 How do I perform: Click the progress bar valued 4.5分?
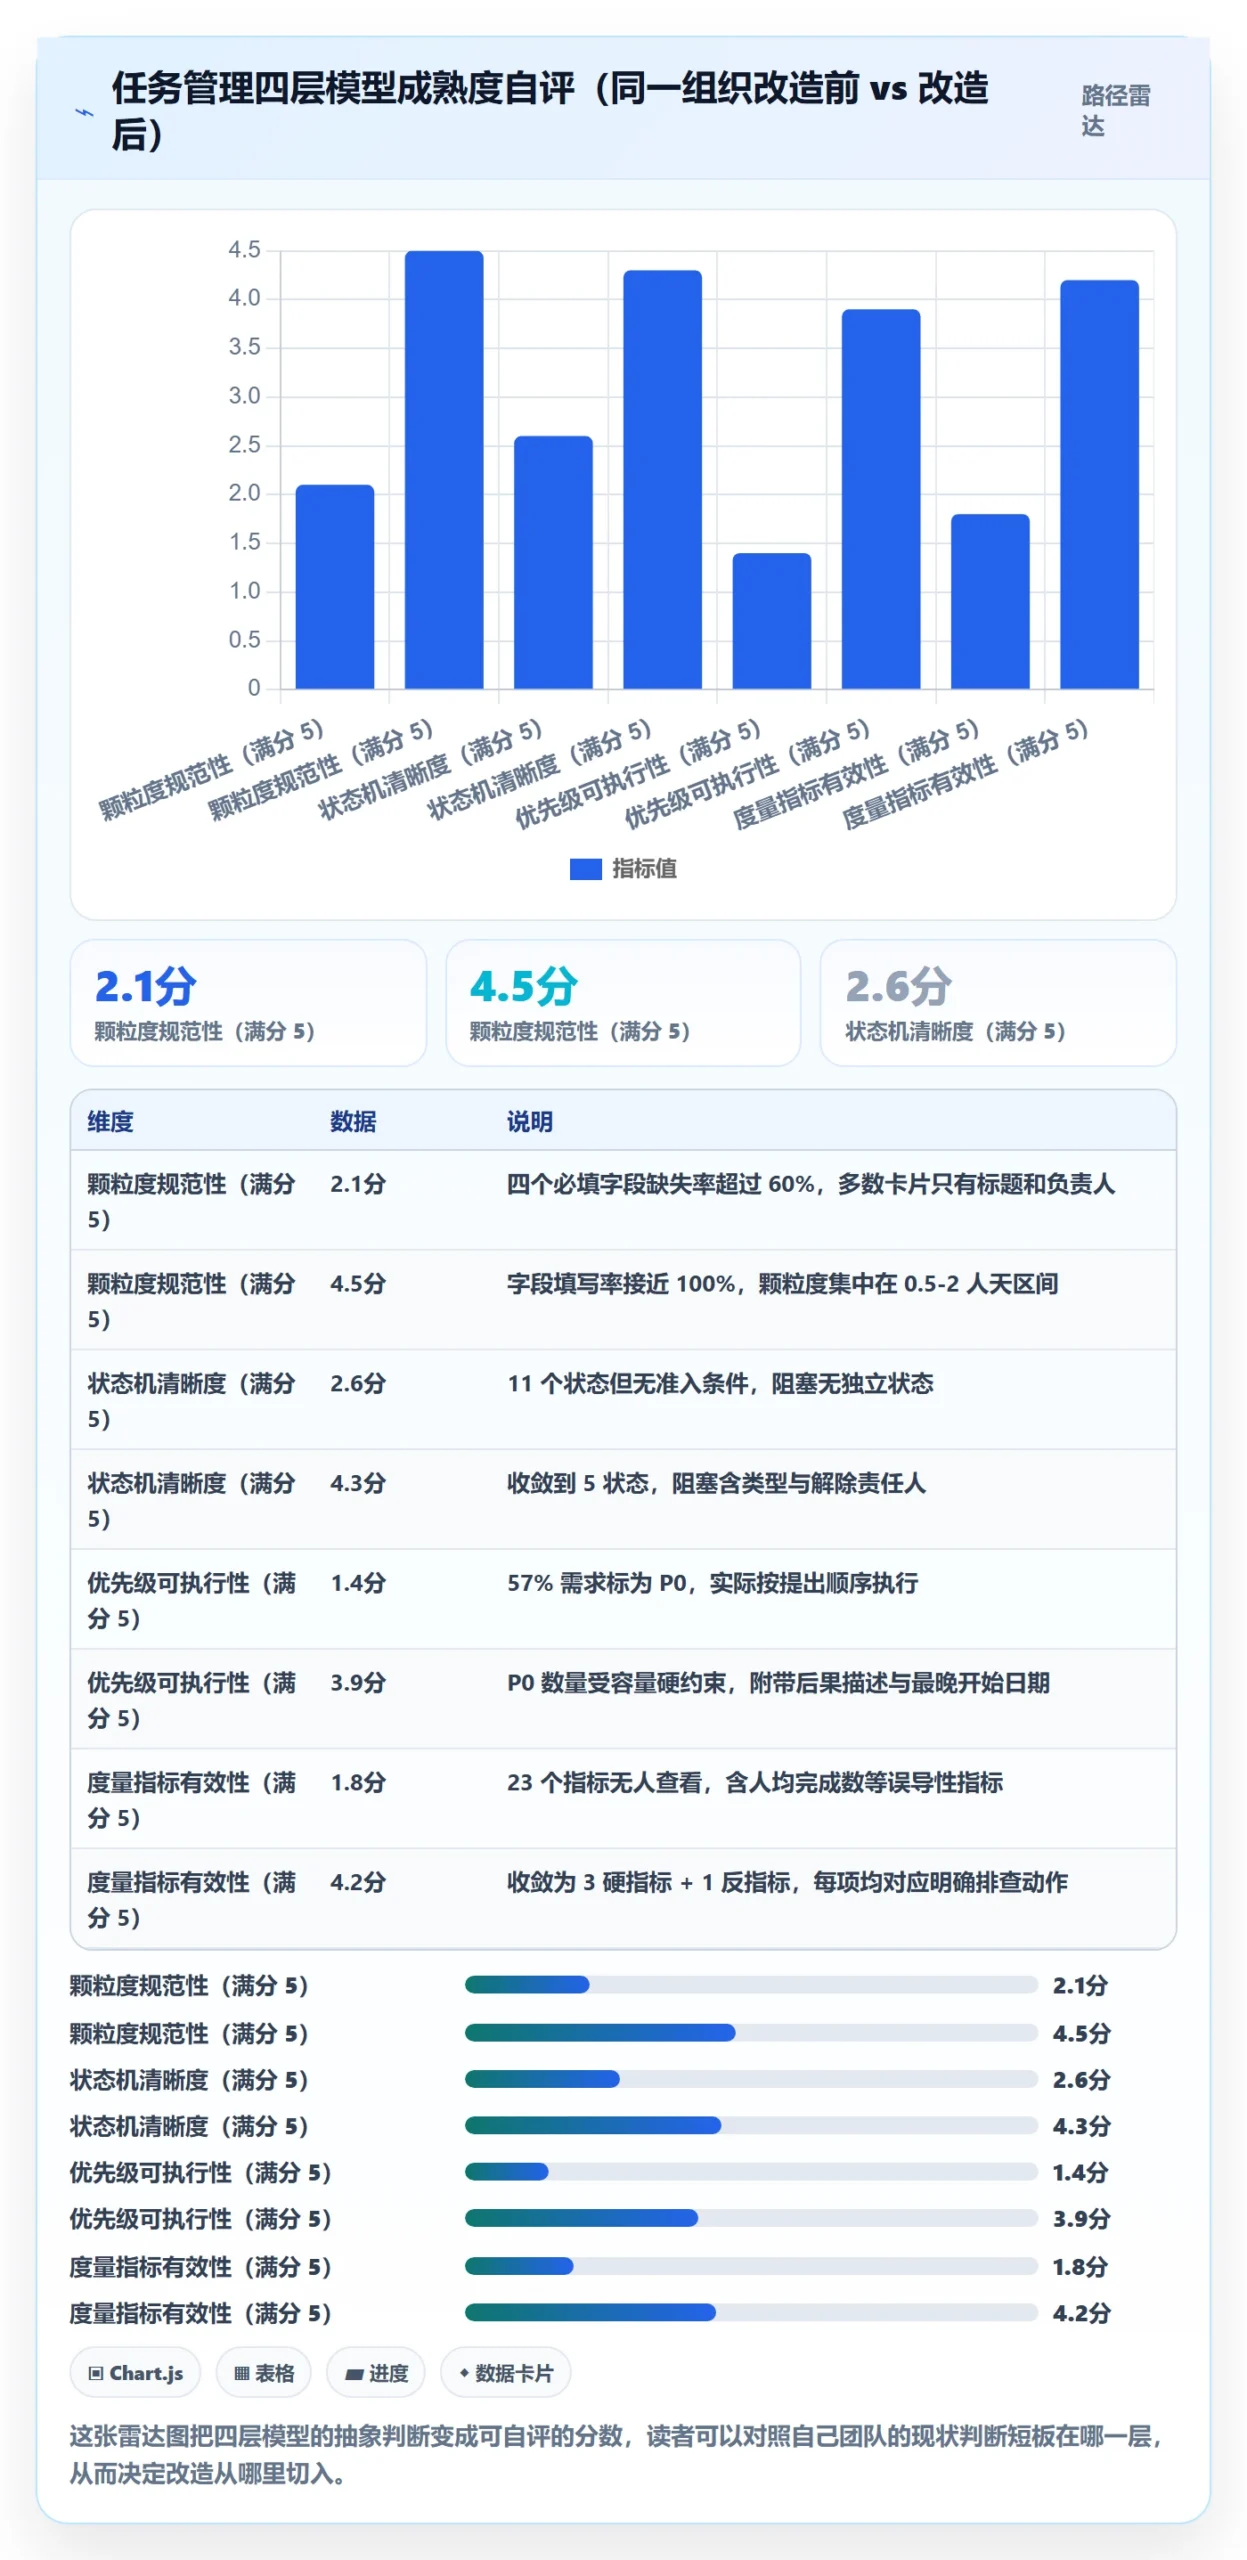pyautogui.click(x=751, y=2033)
